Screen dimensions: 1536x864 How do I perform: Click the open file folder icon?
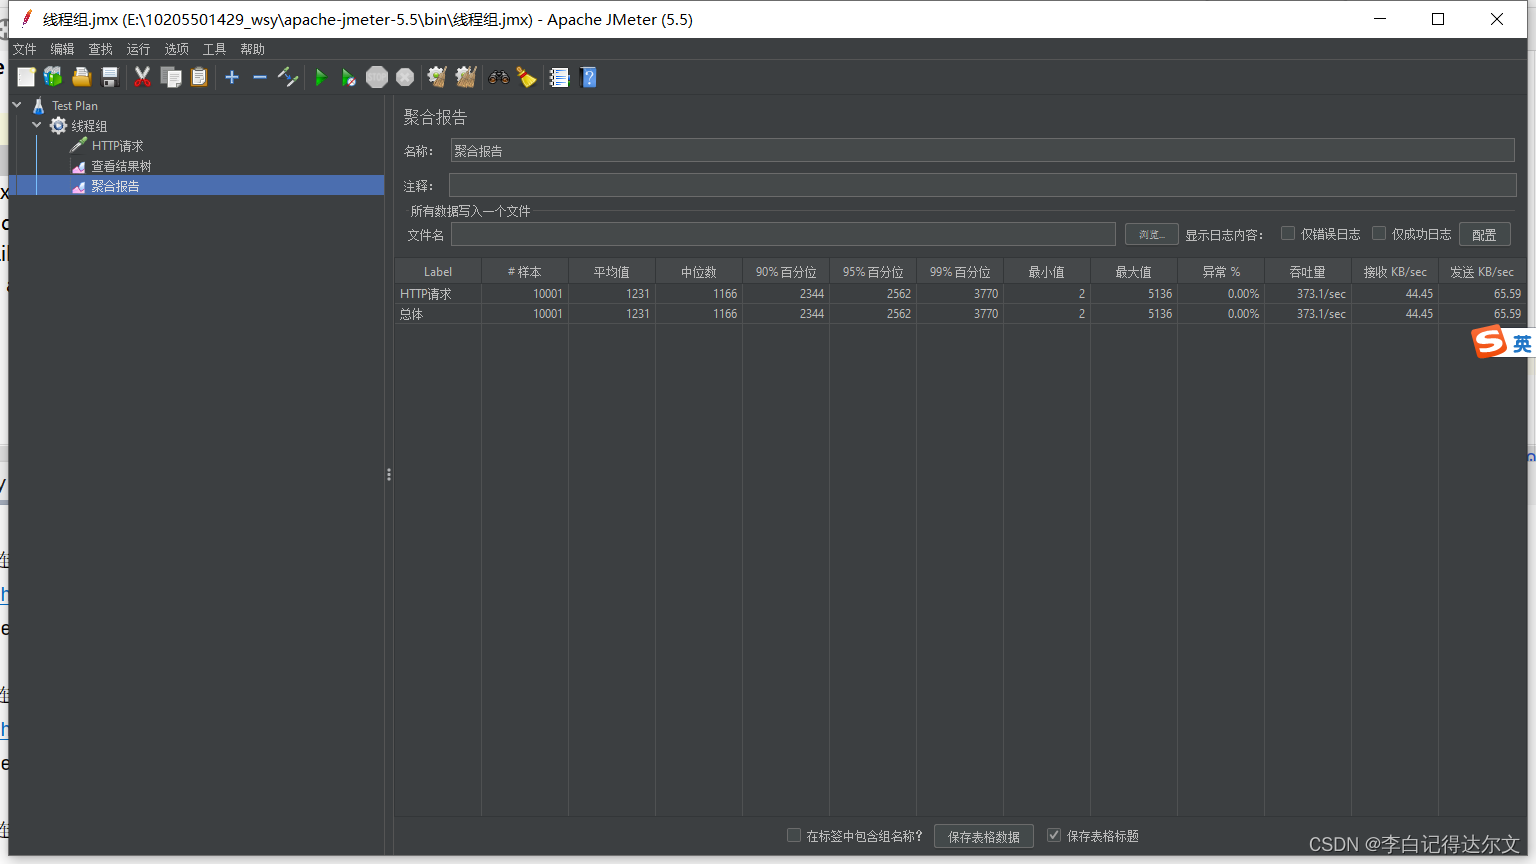[x=82, y=77]
